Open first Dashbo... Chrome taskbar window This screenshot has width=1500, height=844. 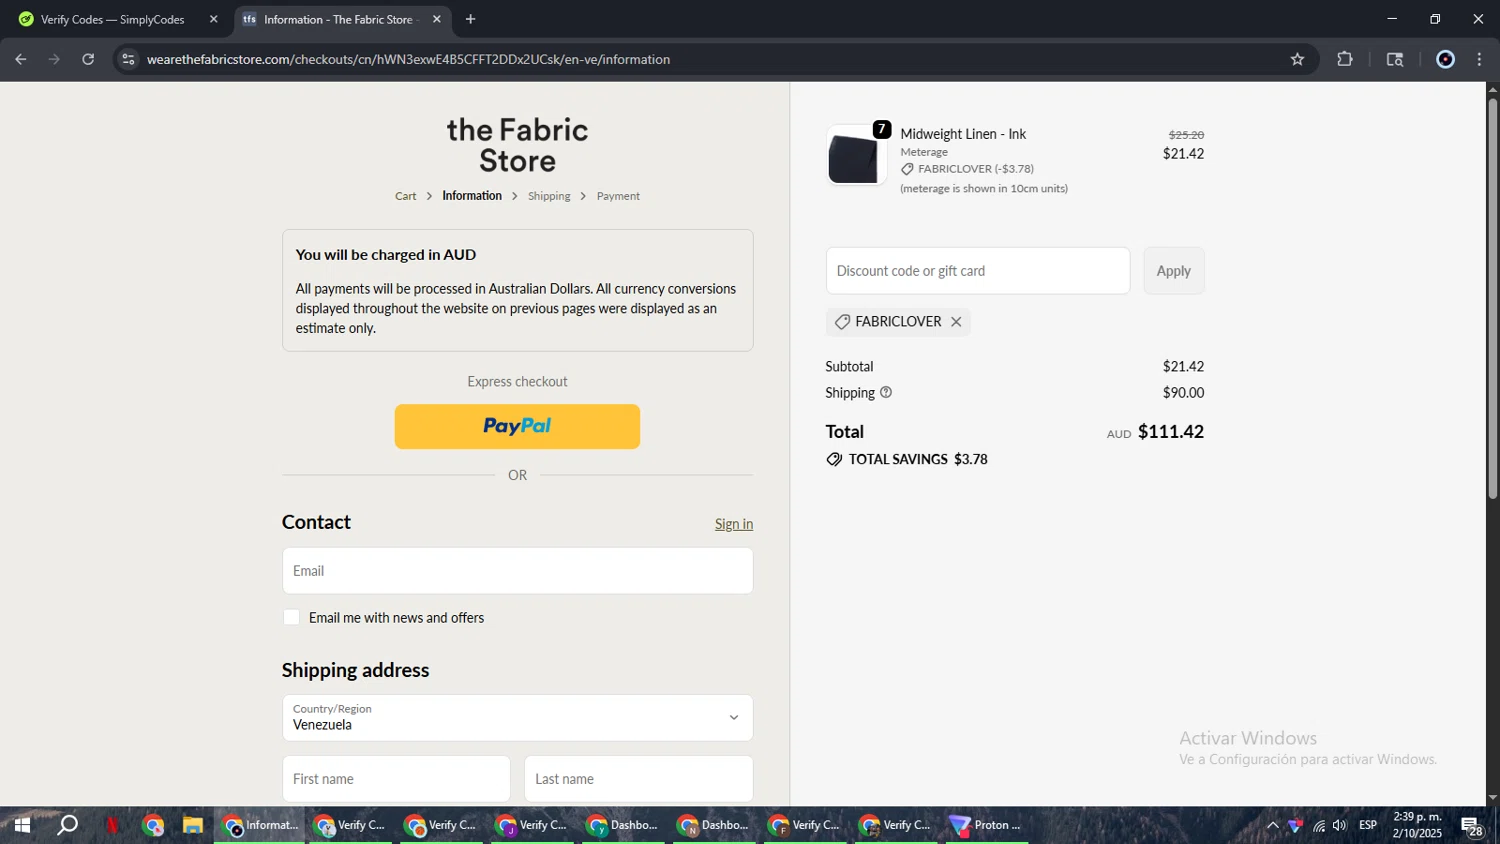(x=622, y=825)
